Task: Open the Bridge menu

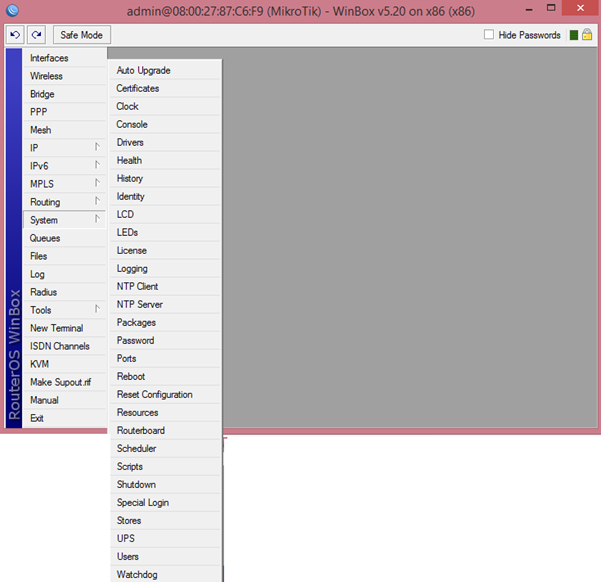Action: pos(64,94)
